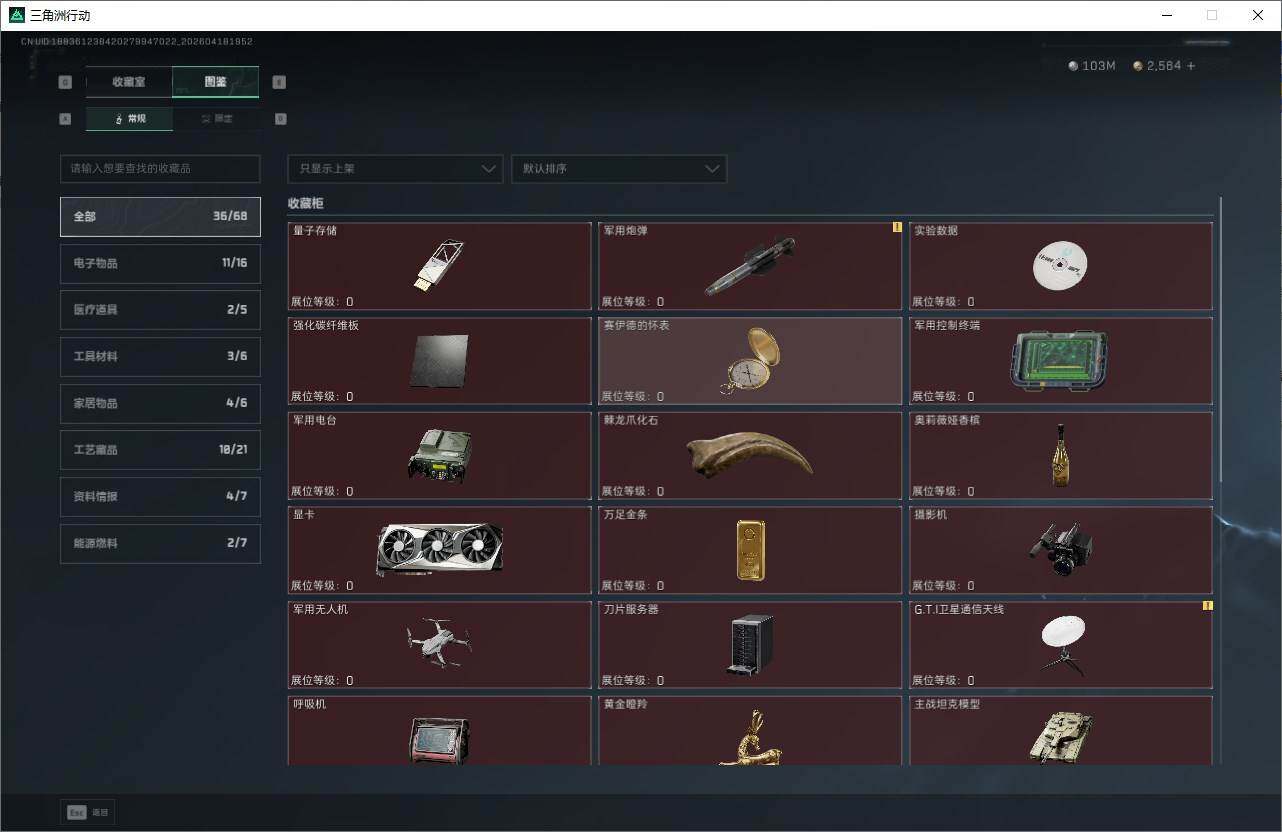The image size is (1282, 832).
Task: Click the 收藏柜 section heading
Action: 306,203
